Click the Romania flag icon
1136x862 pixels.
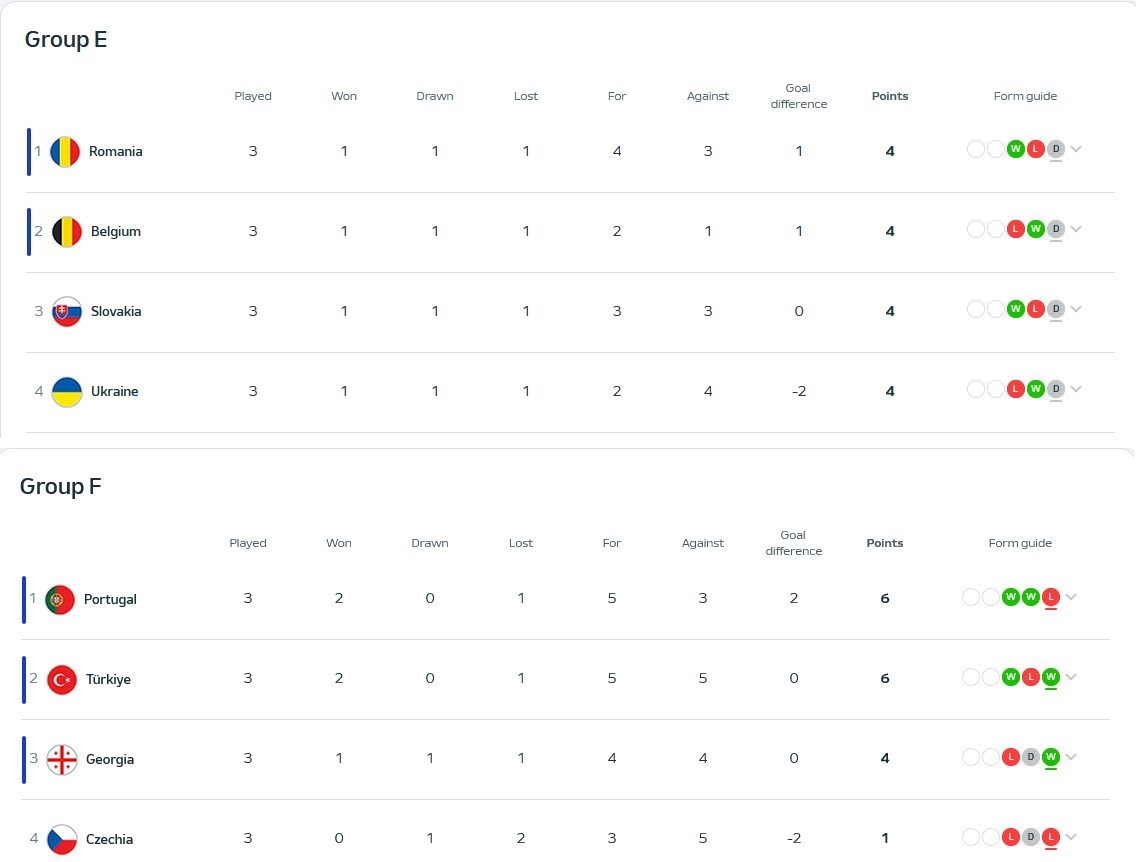64,152
